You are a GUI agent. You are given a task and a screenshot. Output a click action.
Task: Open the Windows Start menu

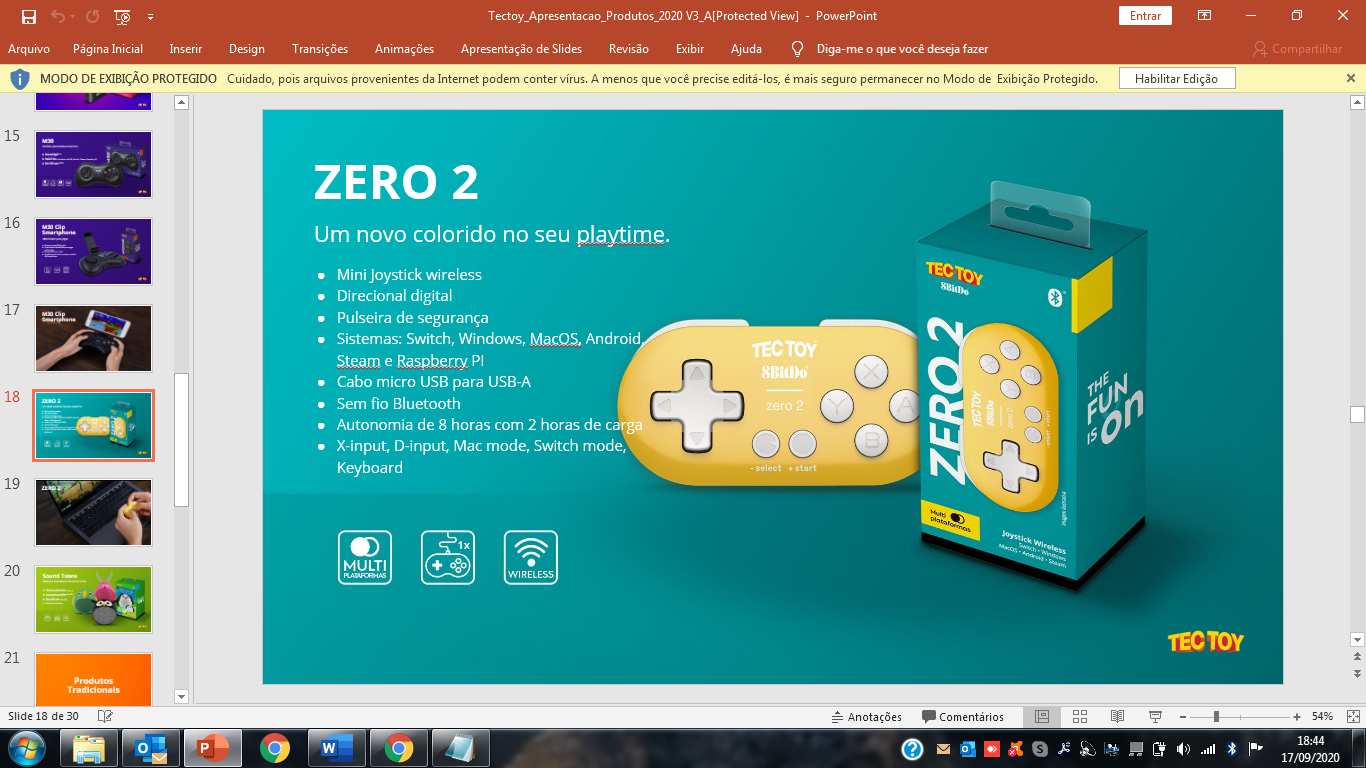[26, 748]
